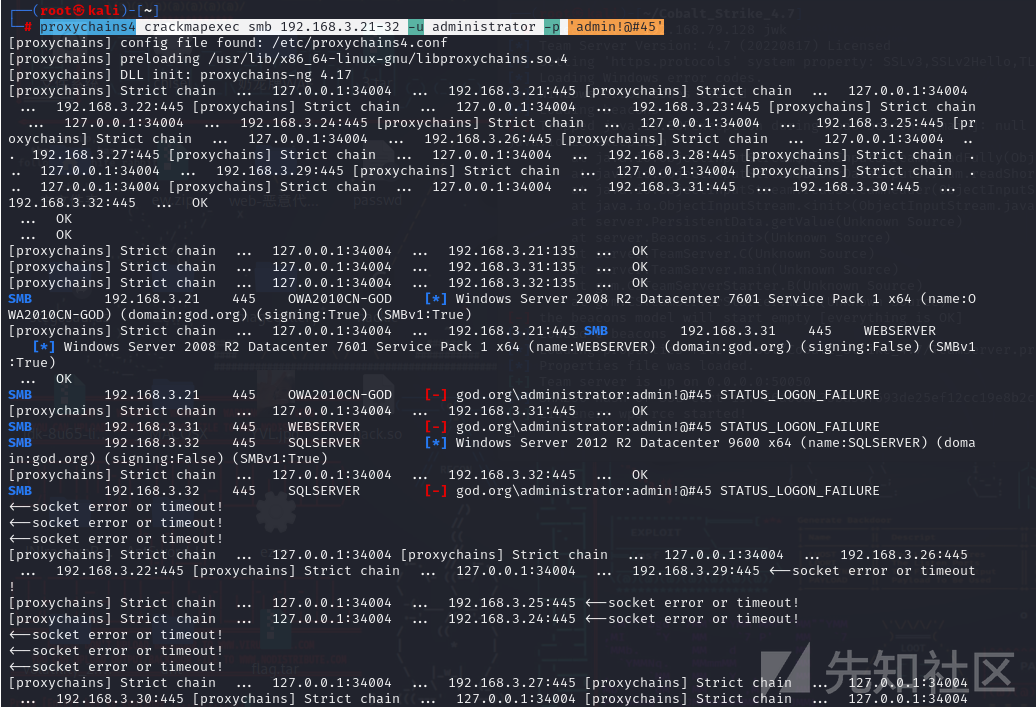Click 'socket error or timeout!' after 192.168.3.25:445
The width and height of the screenshot is (1036, 707).
tap(704, 603)
